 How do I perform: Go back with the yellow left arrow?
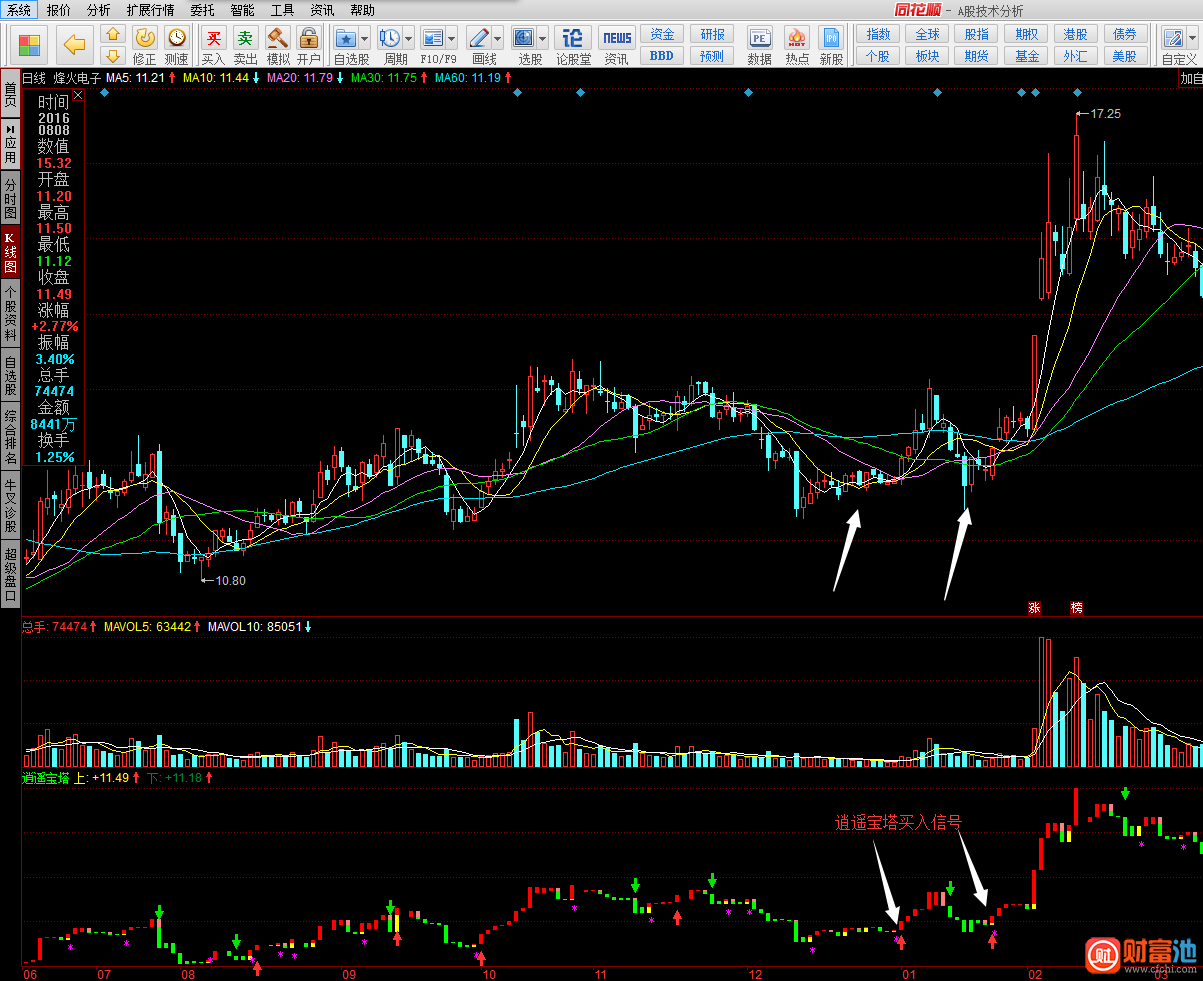(74, 45)
